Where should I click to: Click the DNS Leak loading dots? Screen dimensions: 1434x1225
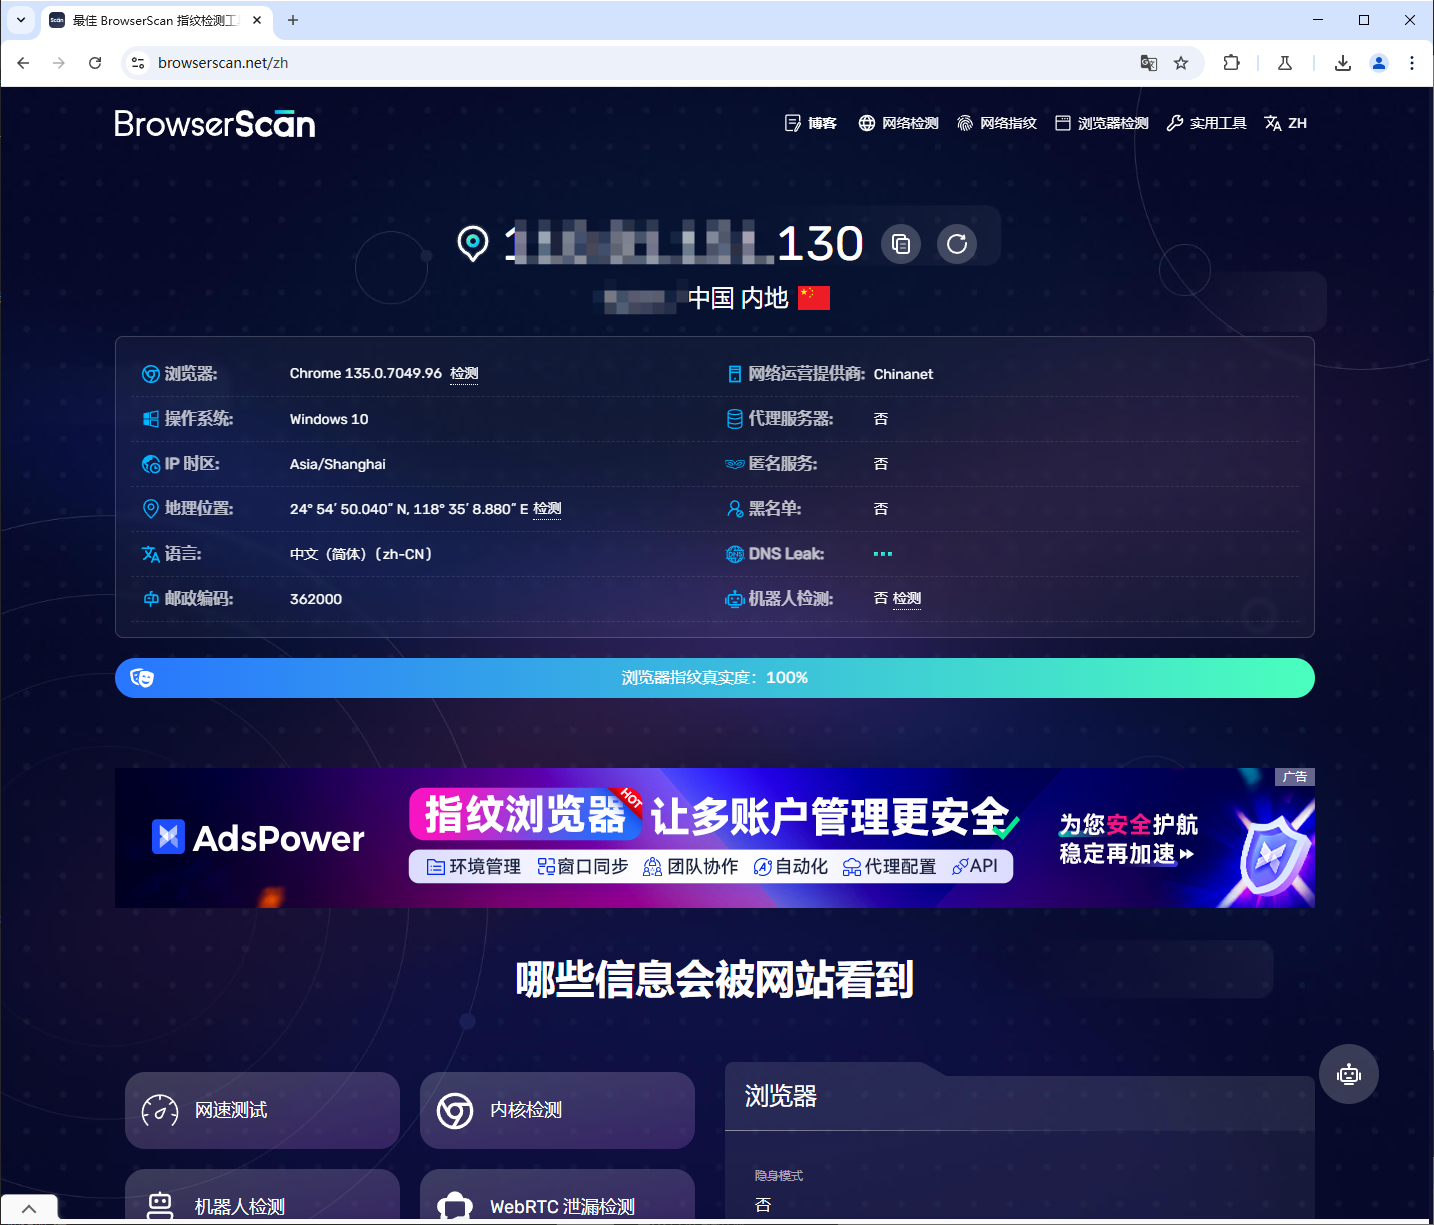[883, 553]
